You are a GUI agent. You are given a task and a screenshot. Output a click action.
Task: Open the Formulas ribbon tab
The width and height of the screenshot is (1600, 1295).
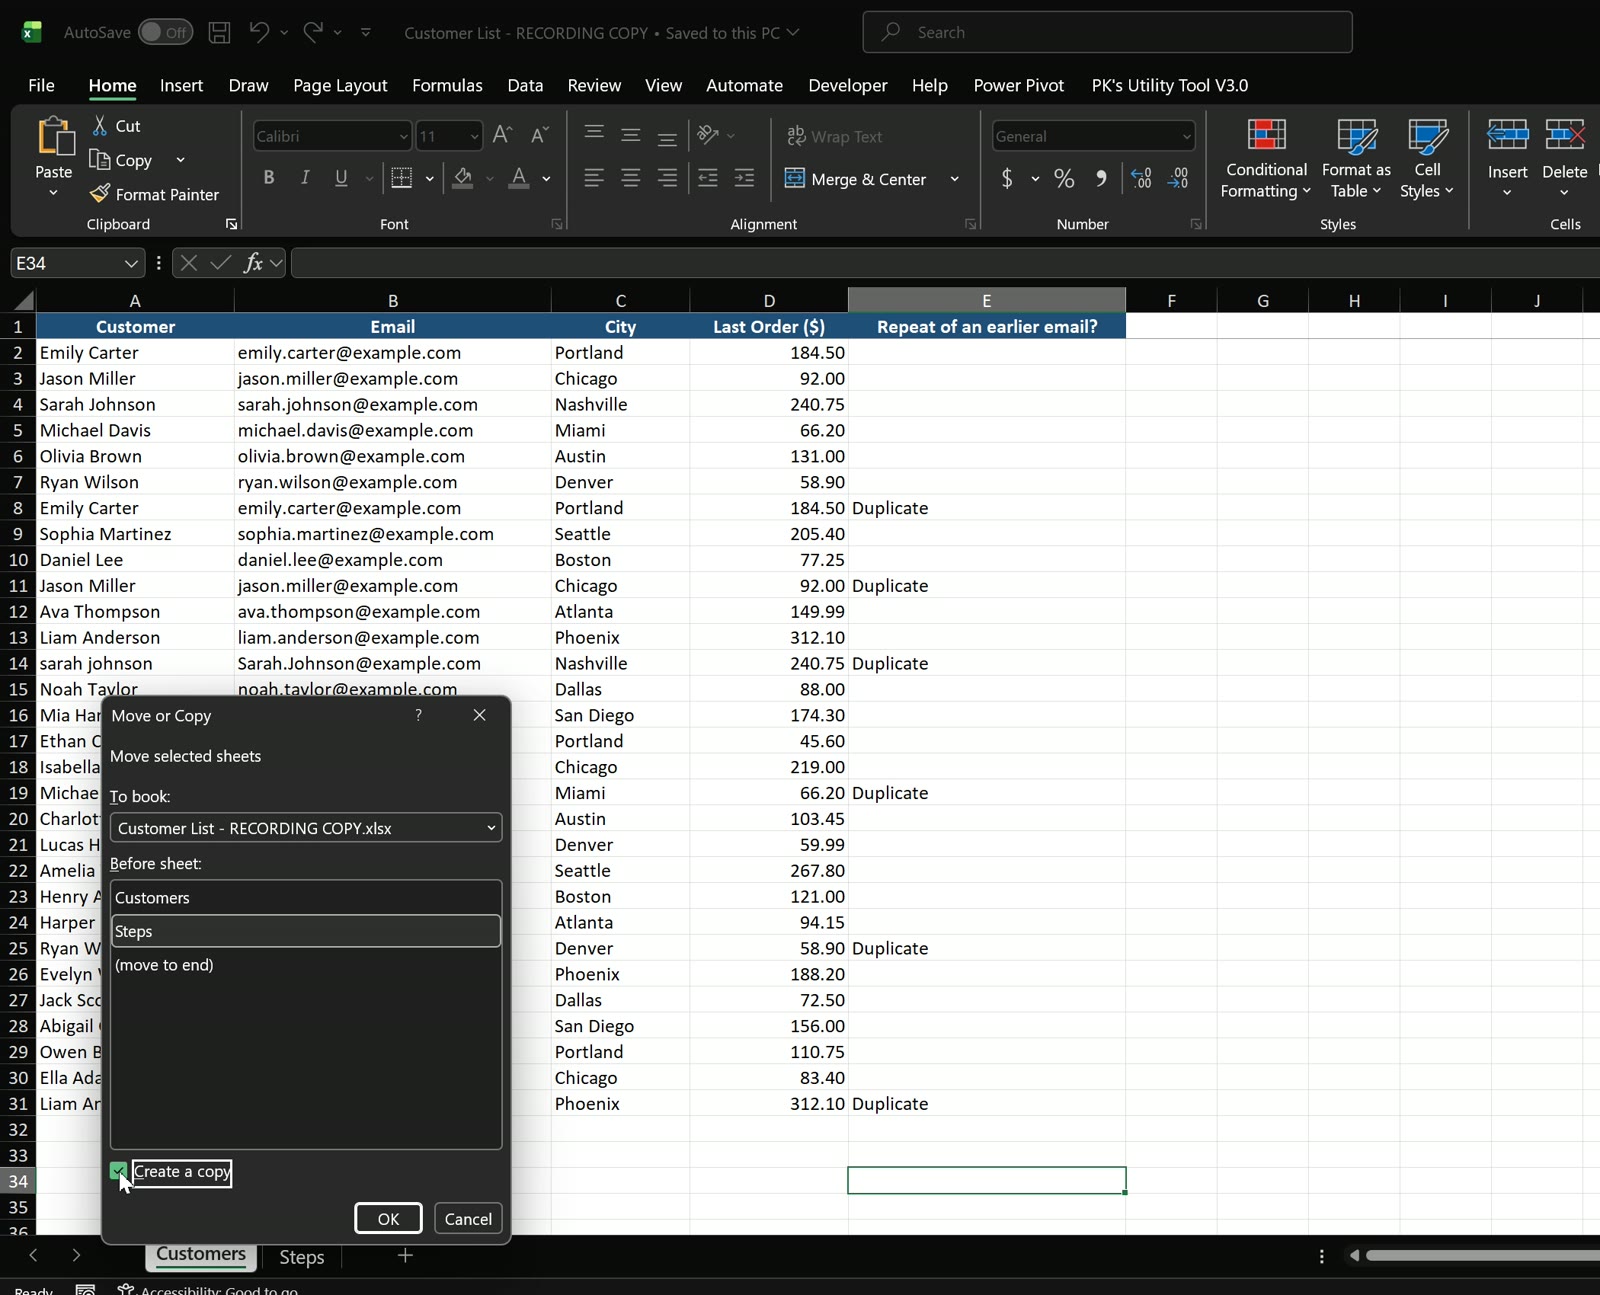coord(447,85)
